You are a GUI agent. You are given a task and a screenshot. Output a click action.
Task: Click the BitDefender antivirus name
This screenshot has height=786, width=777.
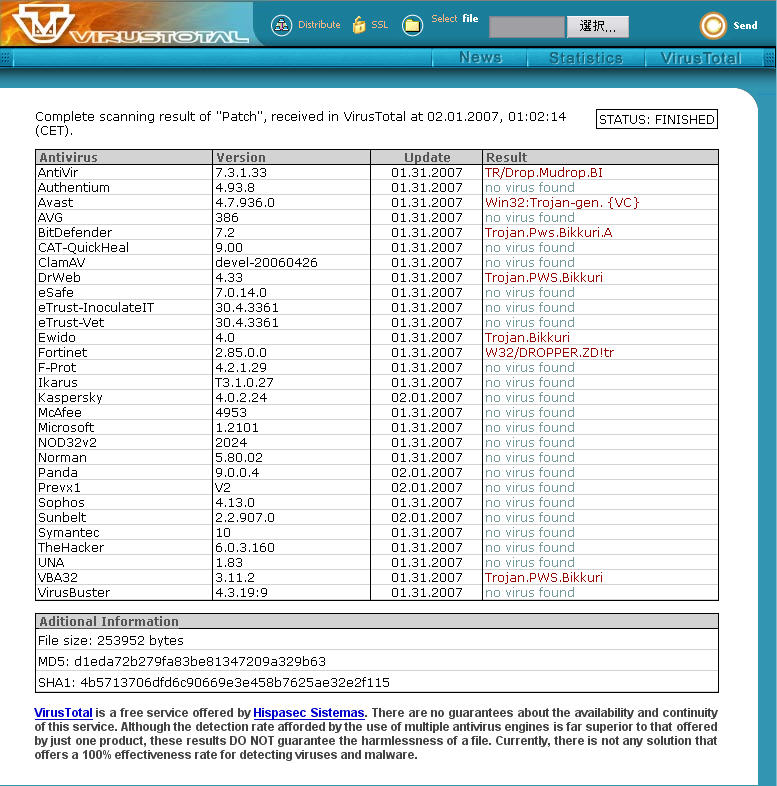(75, 233)
